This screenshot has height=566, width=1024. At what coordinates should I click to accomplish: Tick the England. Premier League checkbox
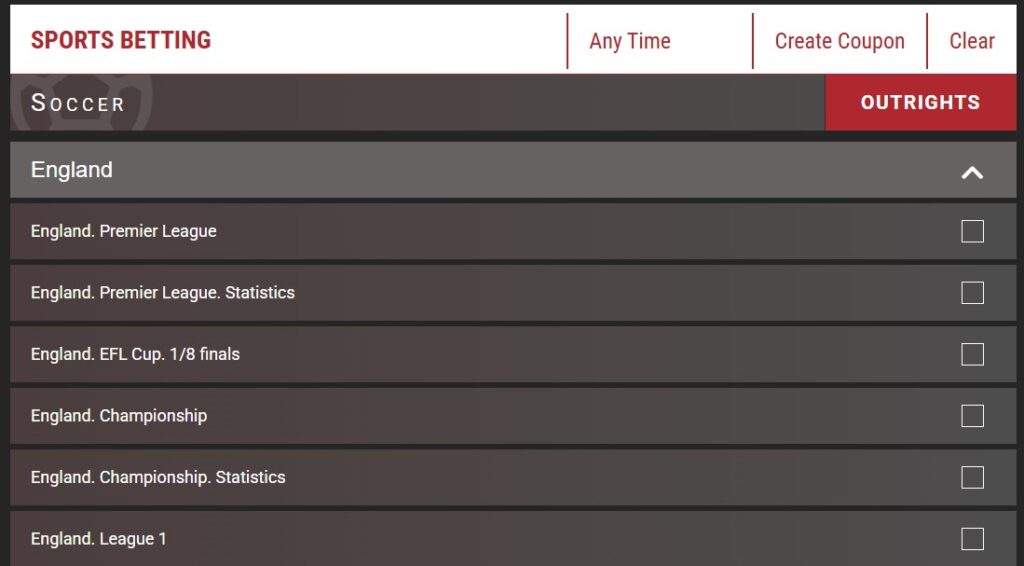[972, 232]
